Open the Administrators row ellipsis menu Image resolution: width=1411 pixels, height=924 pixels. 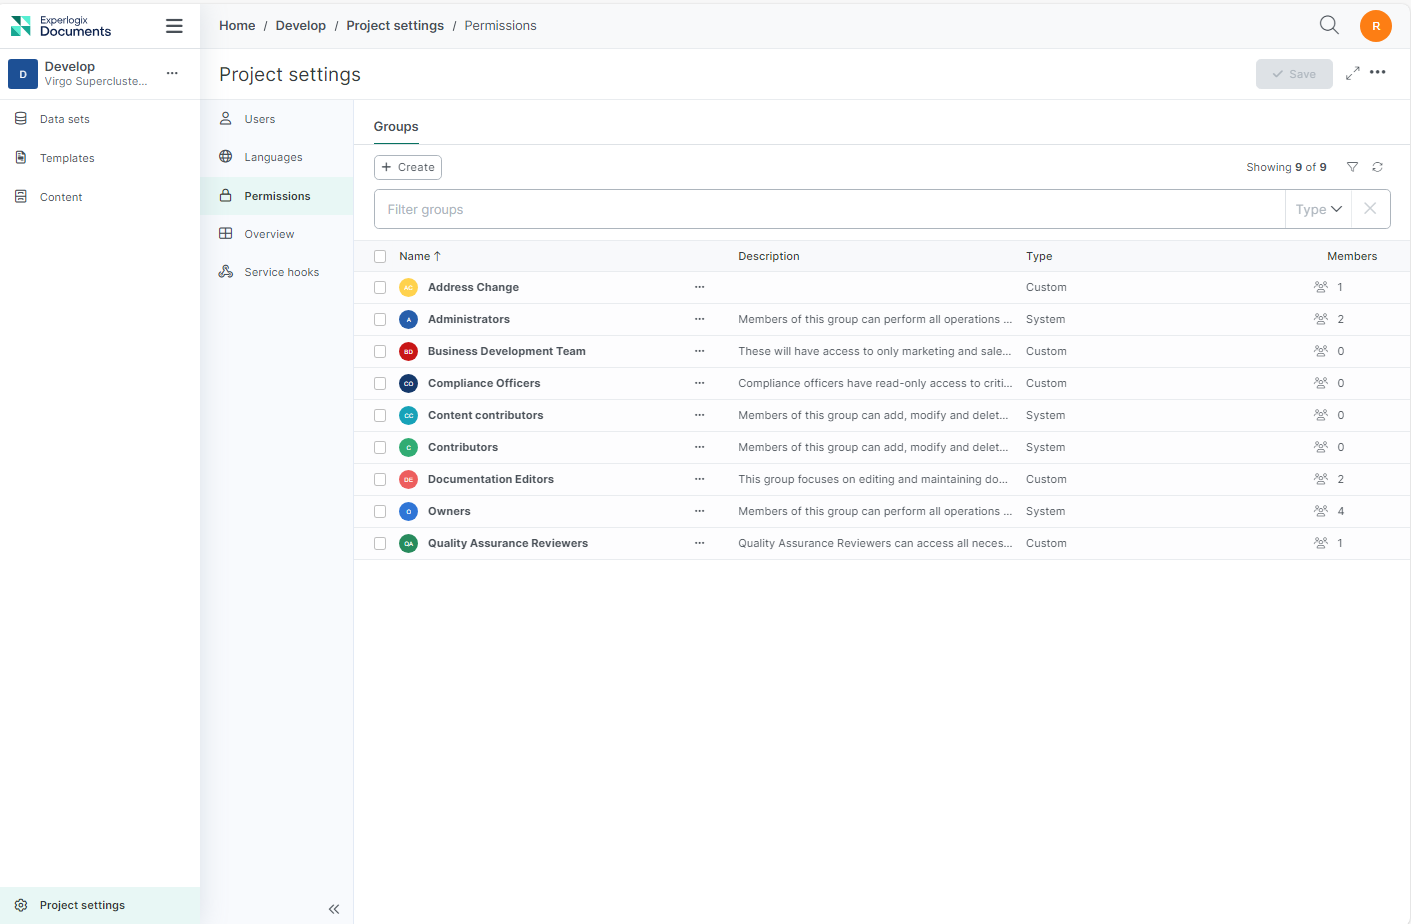coord(700,319)
